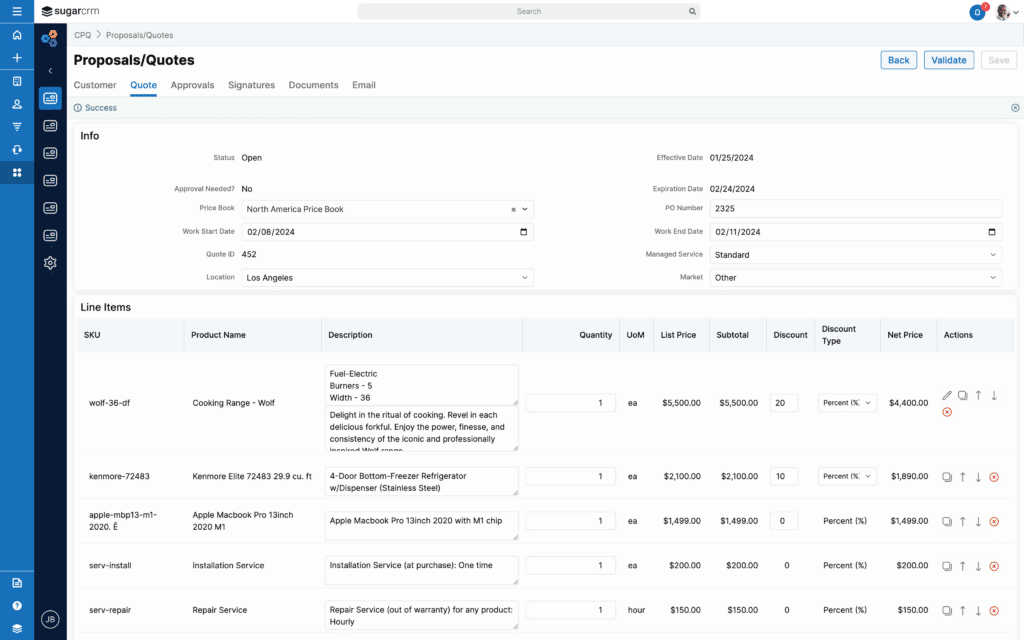Expand the Price Book dropdown
Screen dimensions: 1024x640
(x=524, y=209)
